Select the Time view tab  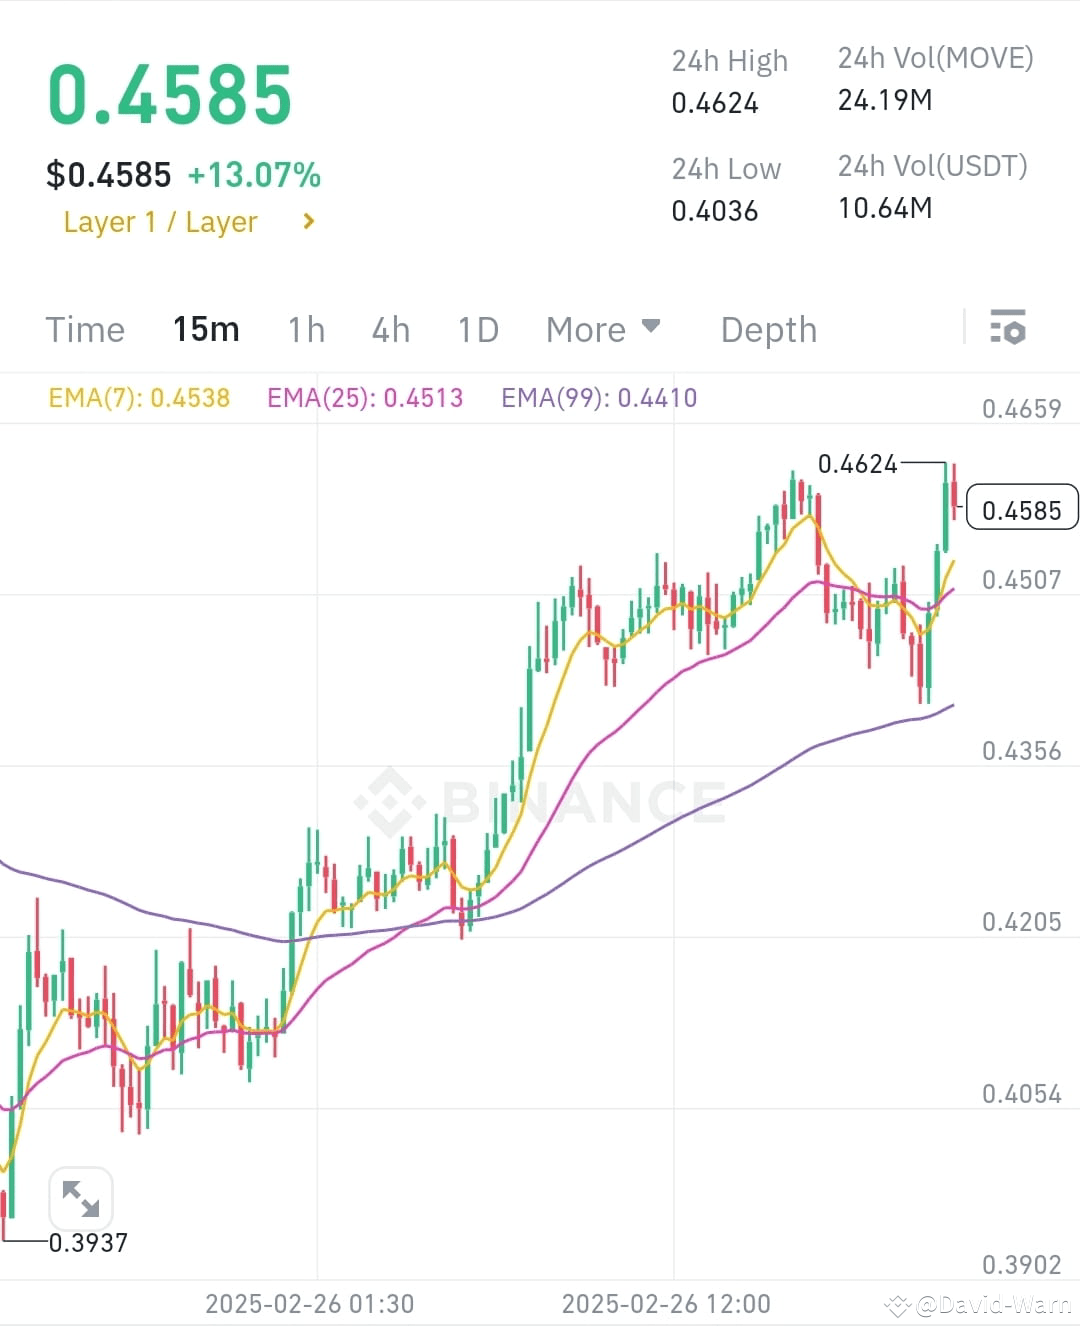tap(85, 329)
